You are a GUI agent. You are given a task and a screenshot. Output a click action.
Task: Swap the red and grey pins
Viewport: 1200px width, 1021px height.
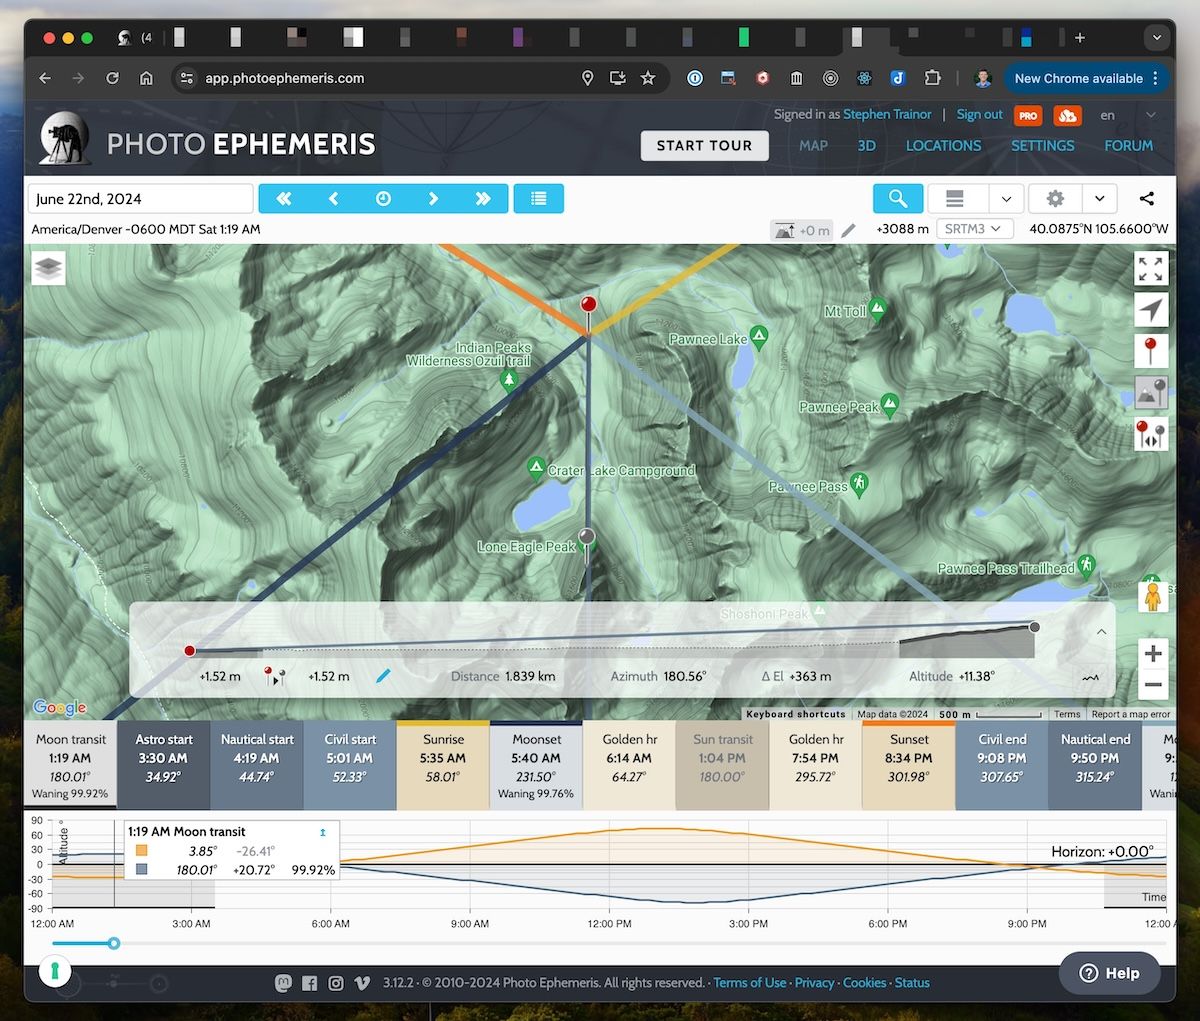[1151, 435]
